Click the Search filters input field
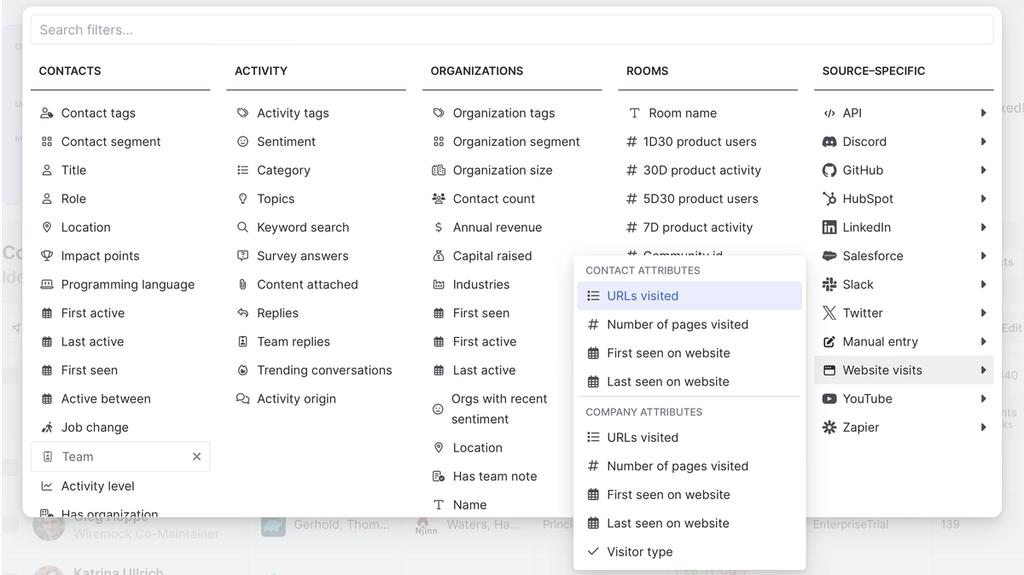The height and width of the screenshot is (575, 1024). (x=512, y=30)
